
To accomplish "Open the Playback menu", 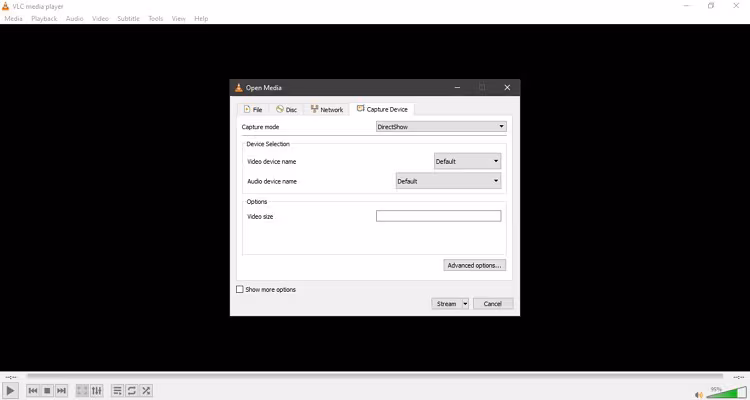I will tap(44, 19).
